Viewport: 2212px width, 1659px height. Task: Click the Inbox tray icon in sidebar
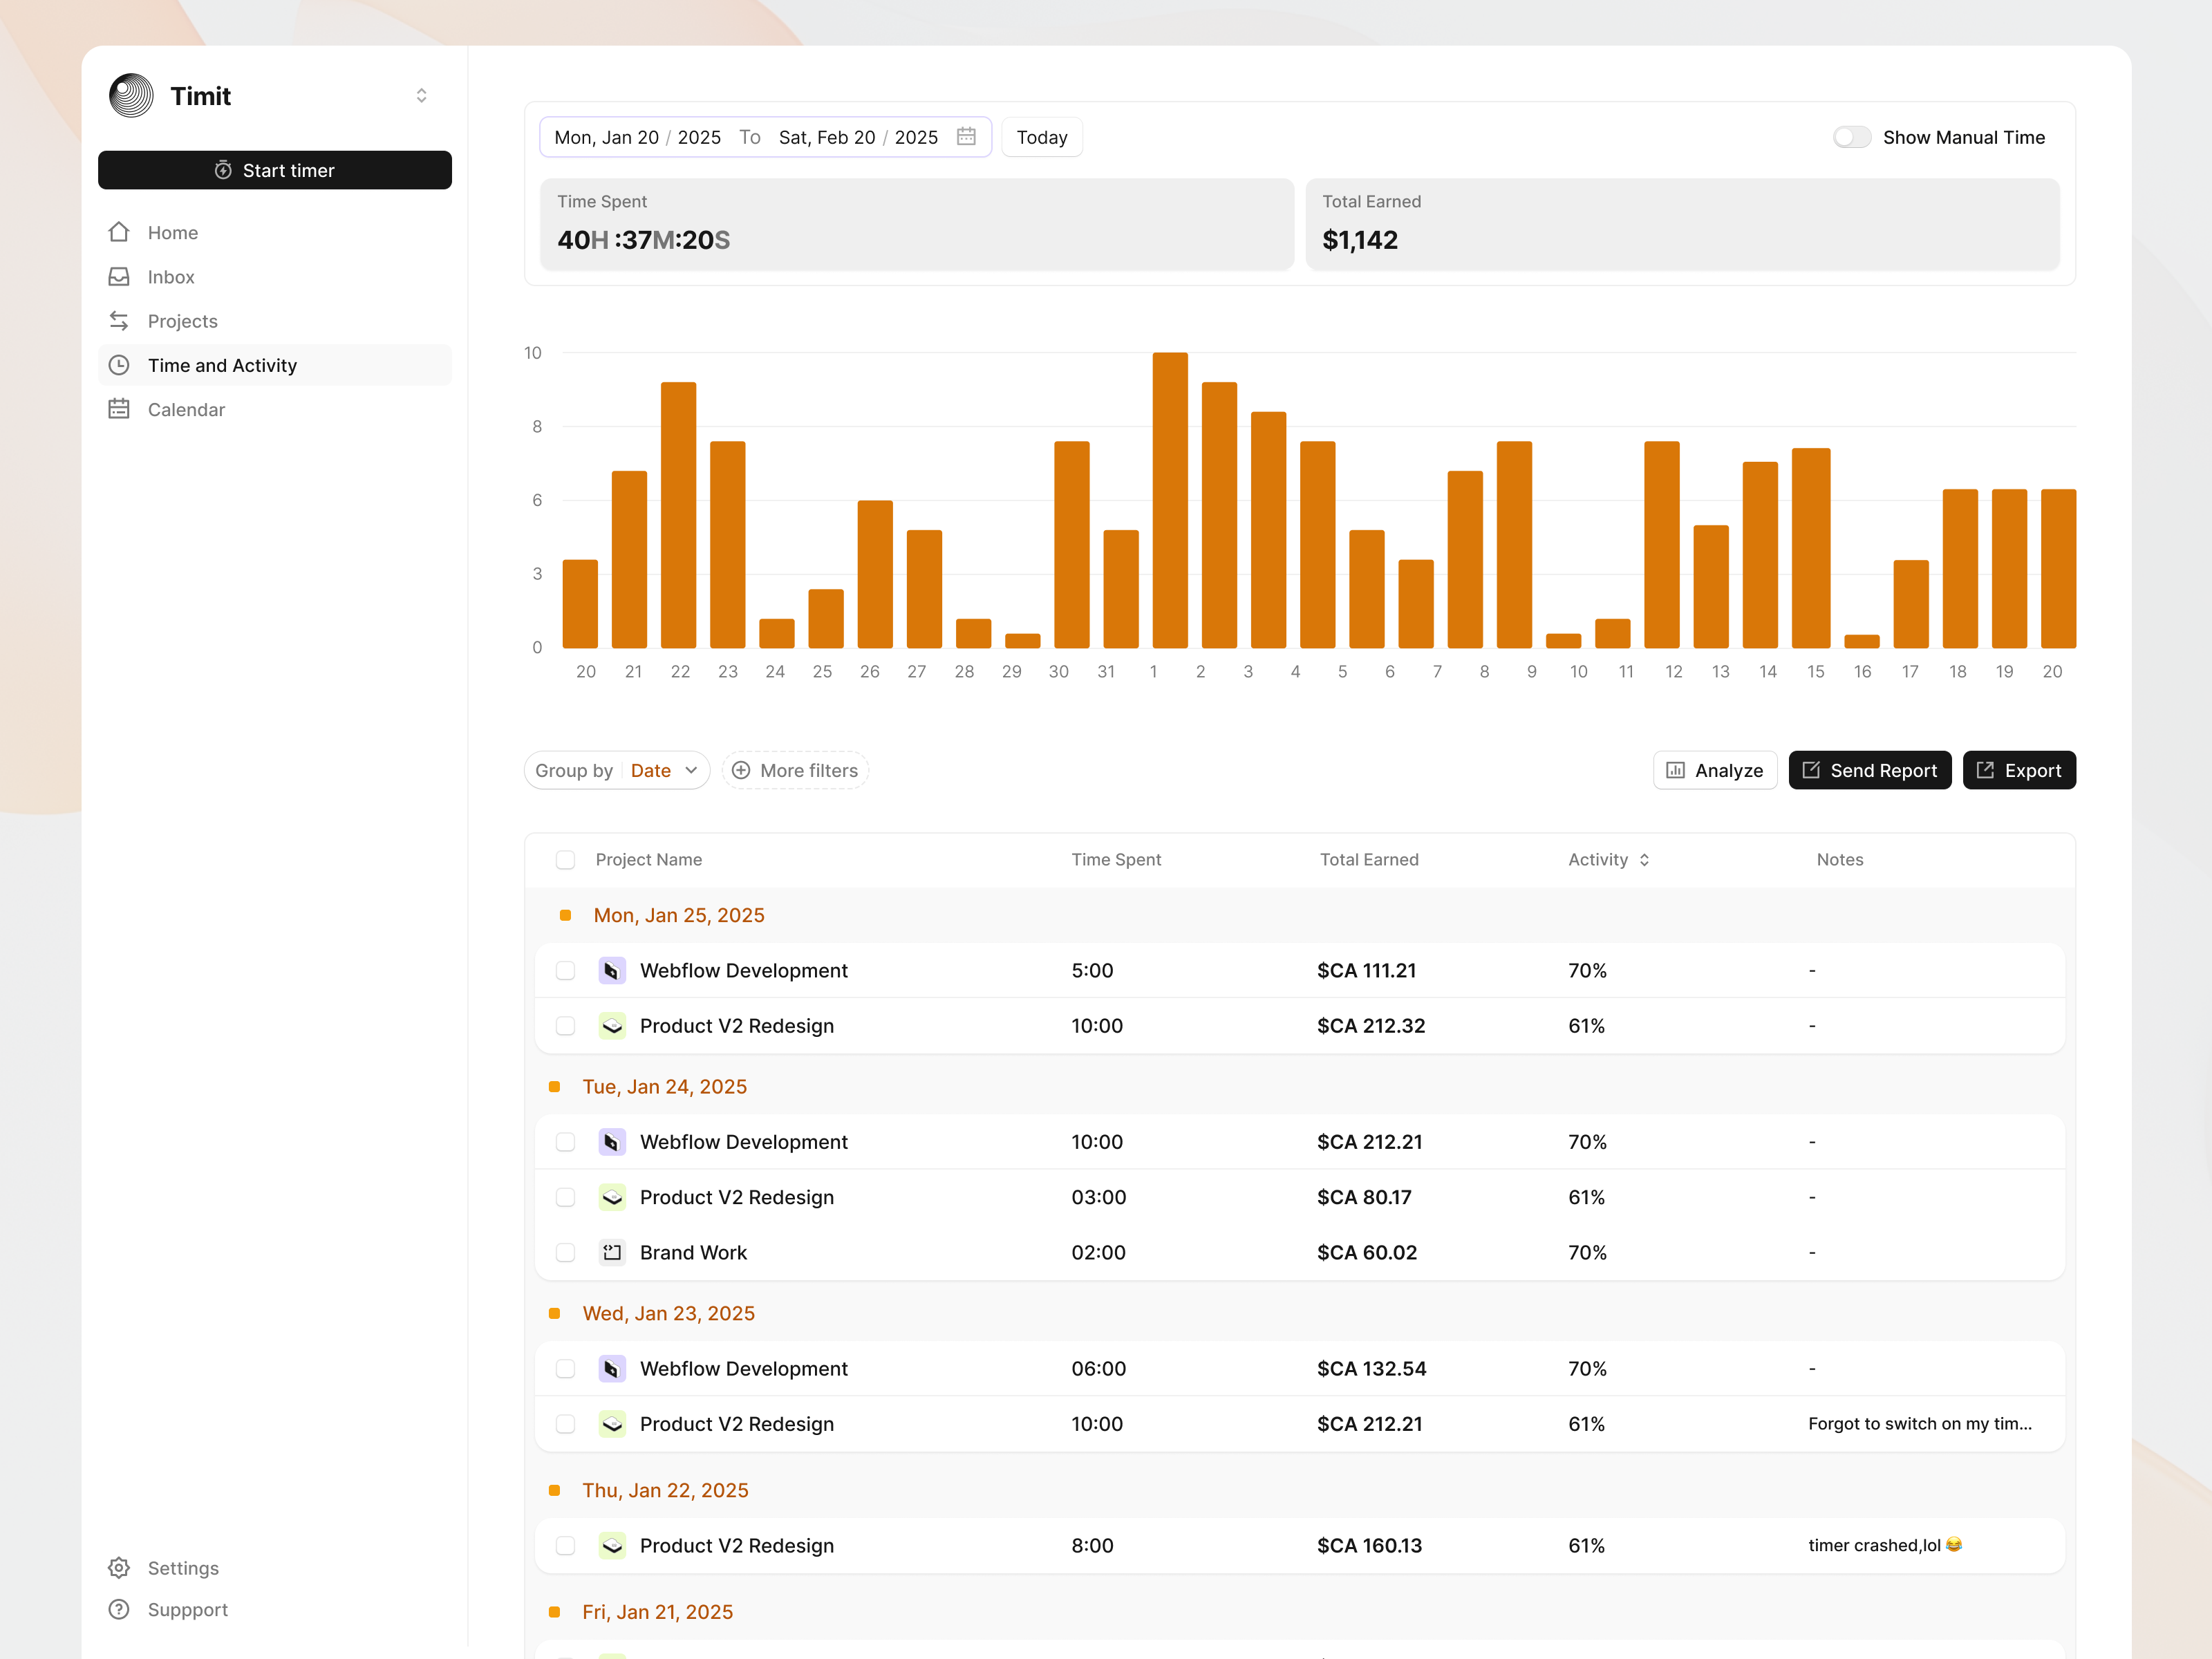119,277
